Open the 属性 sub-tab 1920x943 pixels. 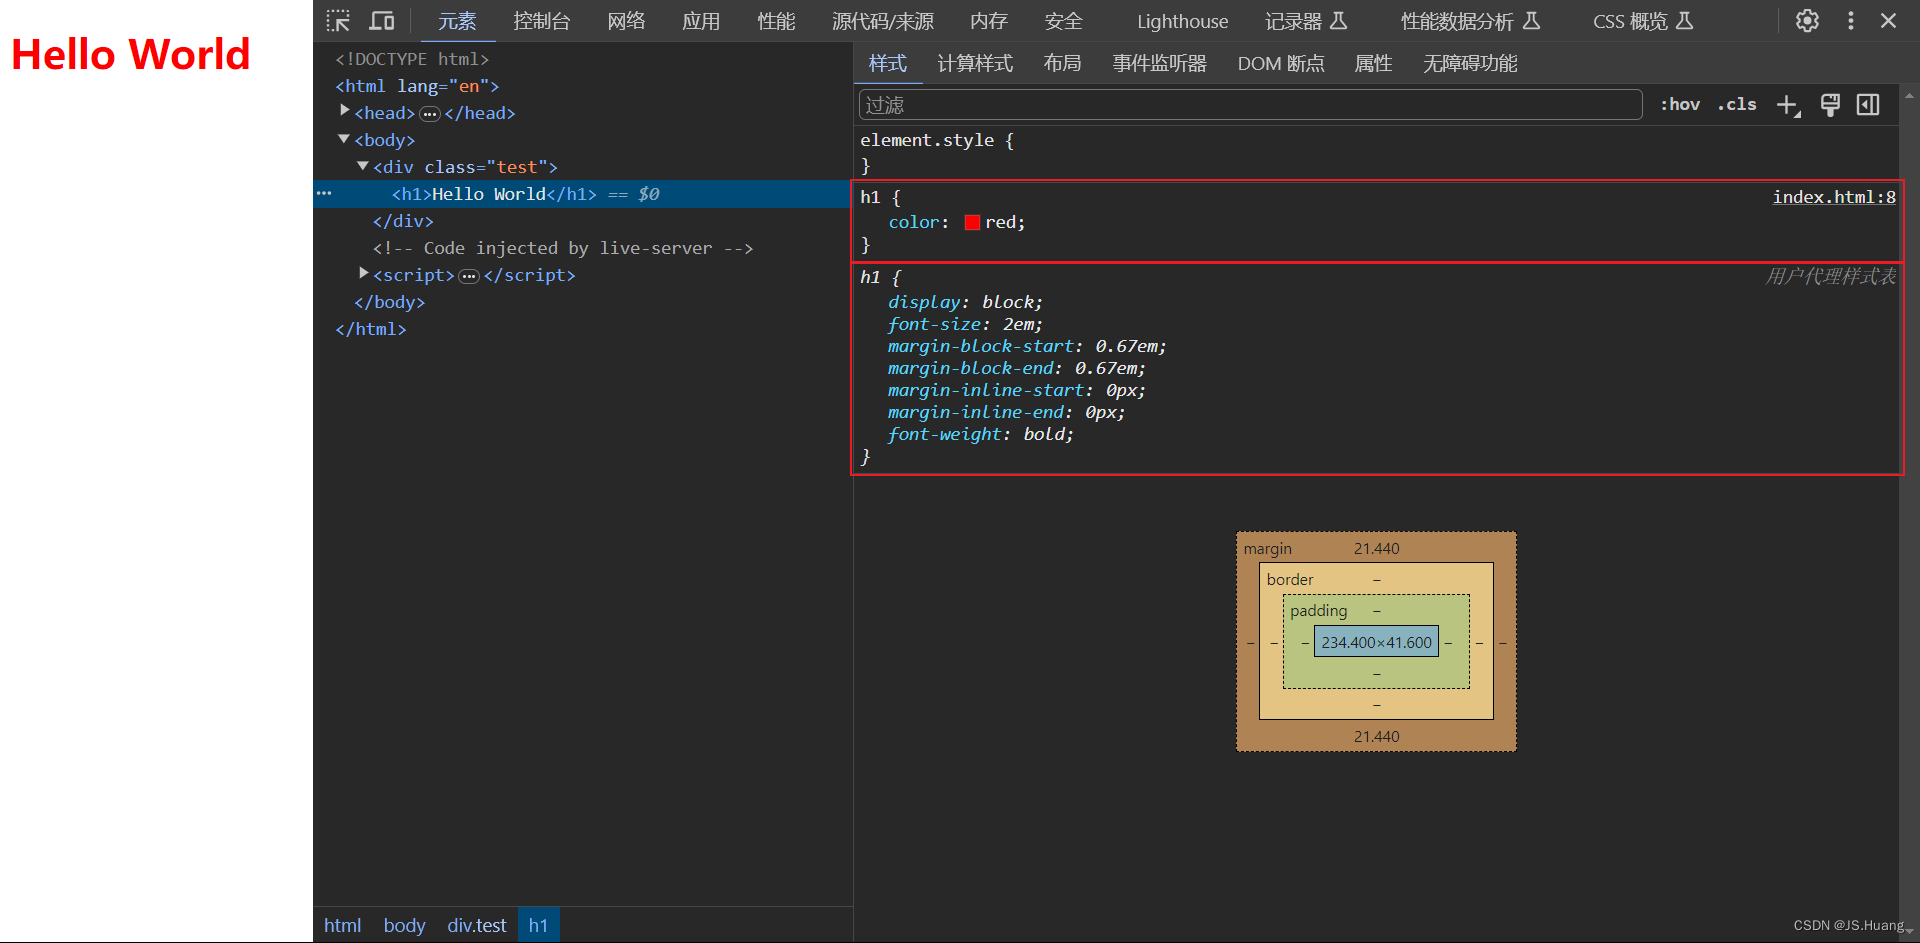point(1373,63)
